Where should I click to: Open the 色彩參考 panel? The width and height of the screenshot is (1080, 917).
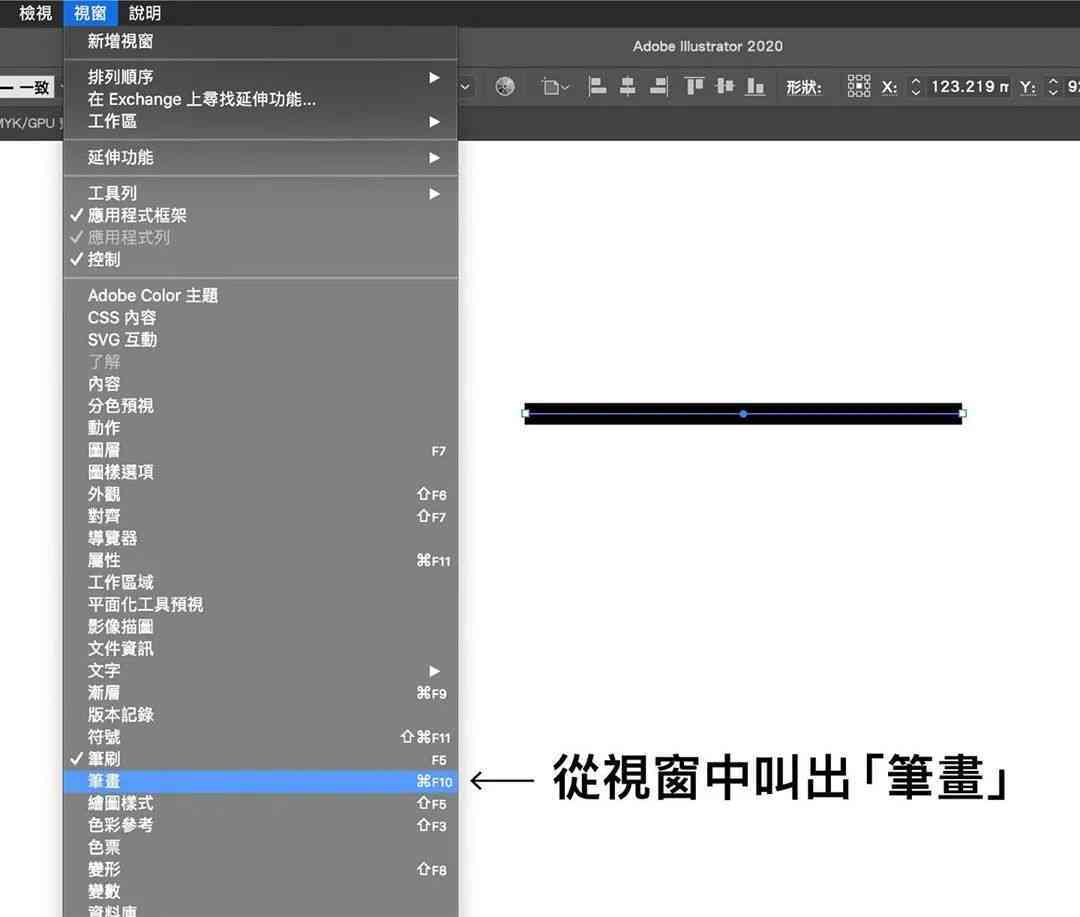260,825
